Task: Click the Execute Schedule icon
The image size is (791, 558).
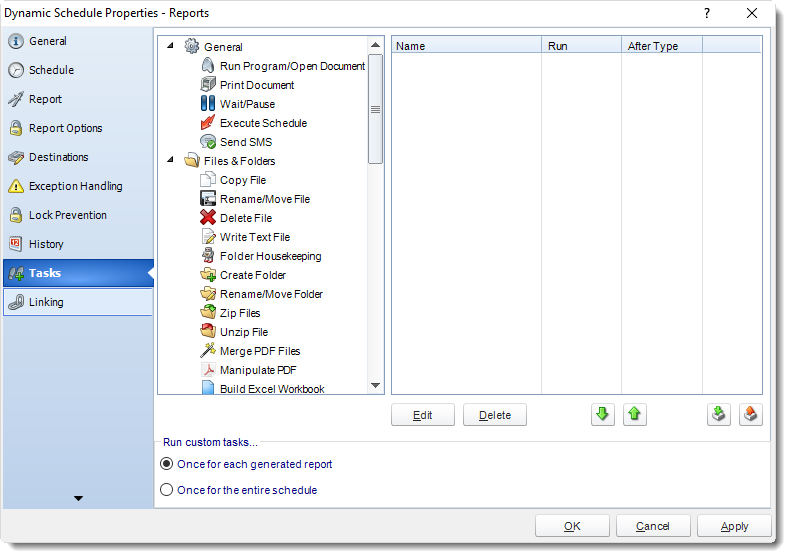Action: click(x=207, y=123)
